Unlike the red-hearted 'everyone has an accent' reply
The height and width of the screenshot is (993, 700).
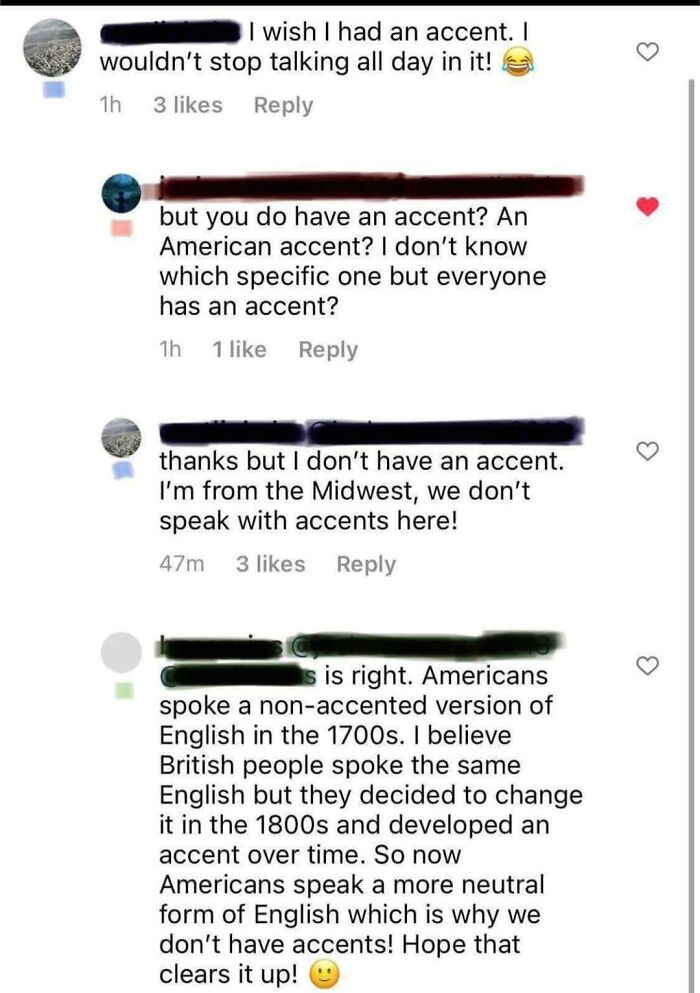click(x=647, y=206)
